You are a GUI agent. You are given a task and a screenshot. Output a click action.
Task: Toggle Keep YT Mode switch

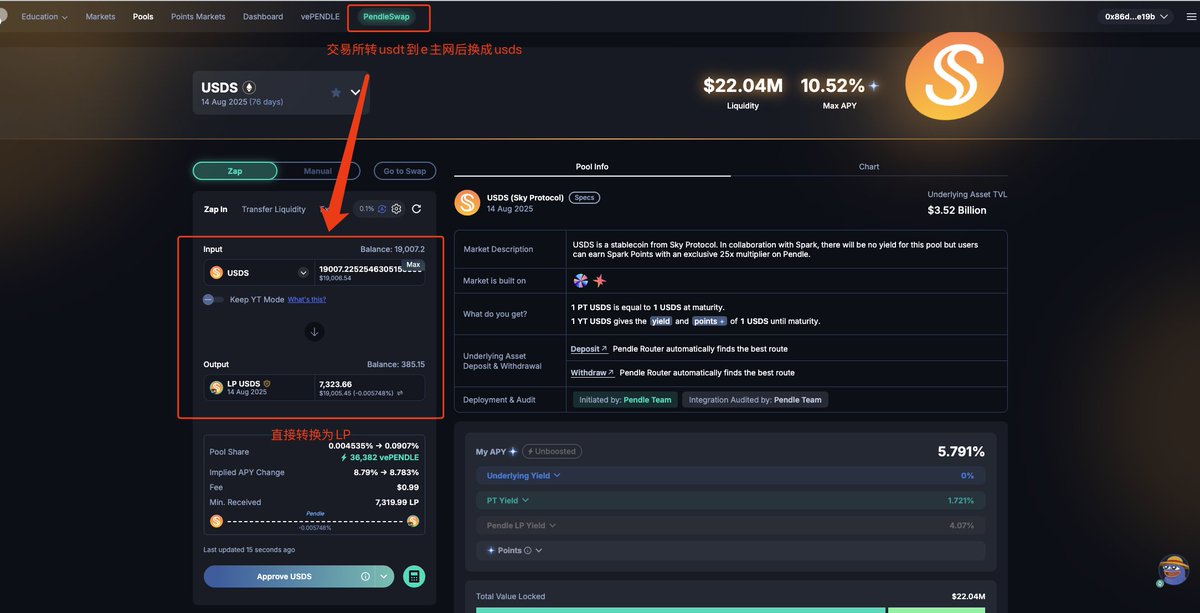[213, 299]
